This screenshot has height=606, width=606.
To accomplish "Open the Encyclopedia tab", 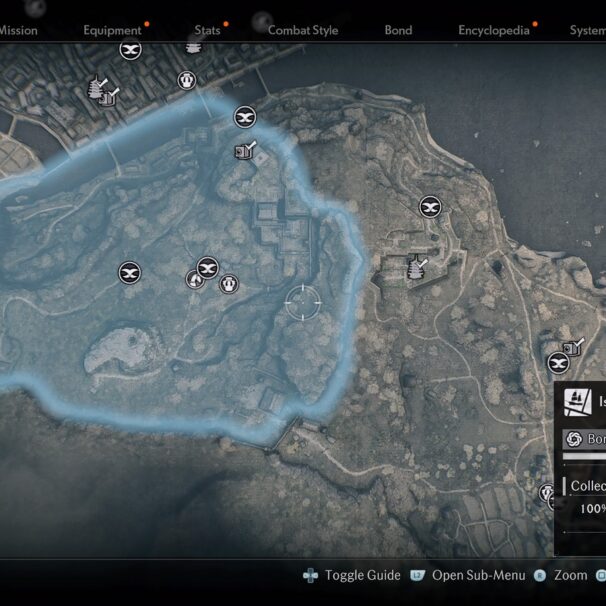I will click(x=494, y=30).
